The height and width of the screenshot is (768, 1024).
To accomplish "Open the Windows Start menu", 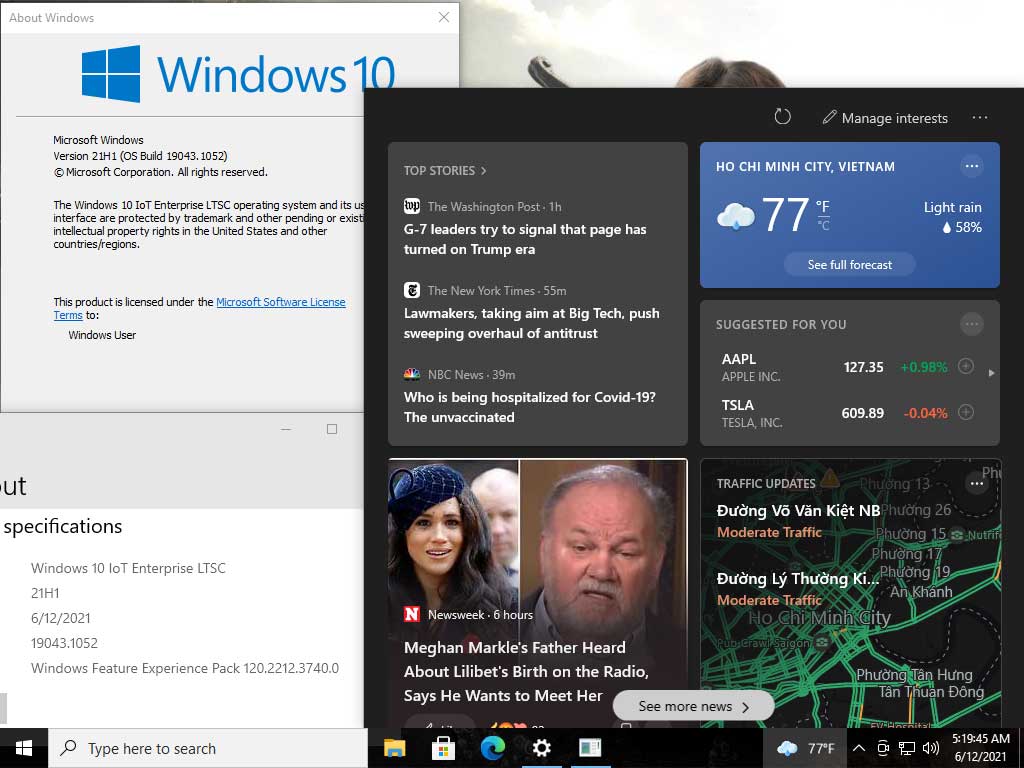I will [24, 748].
